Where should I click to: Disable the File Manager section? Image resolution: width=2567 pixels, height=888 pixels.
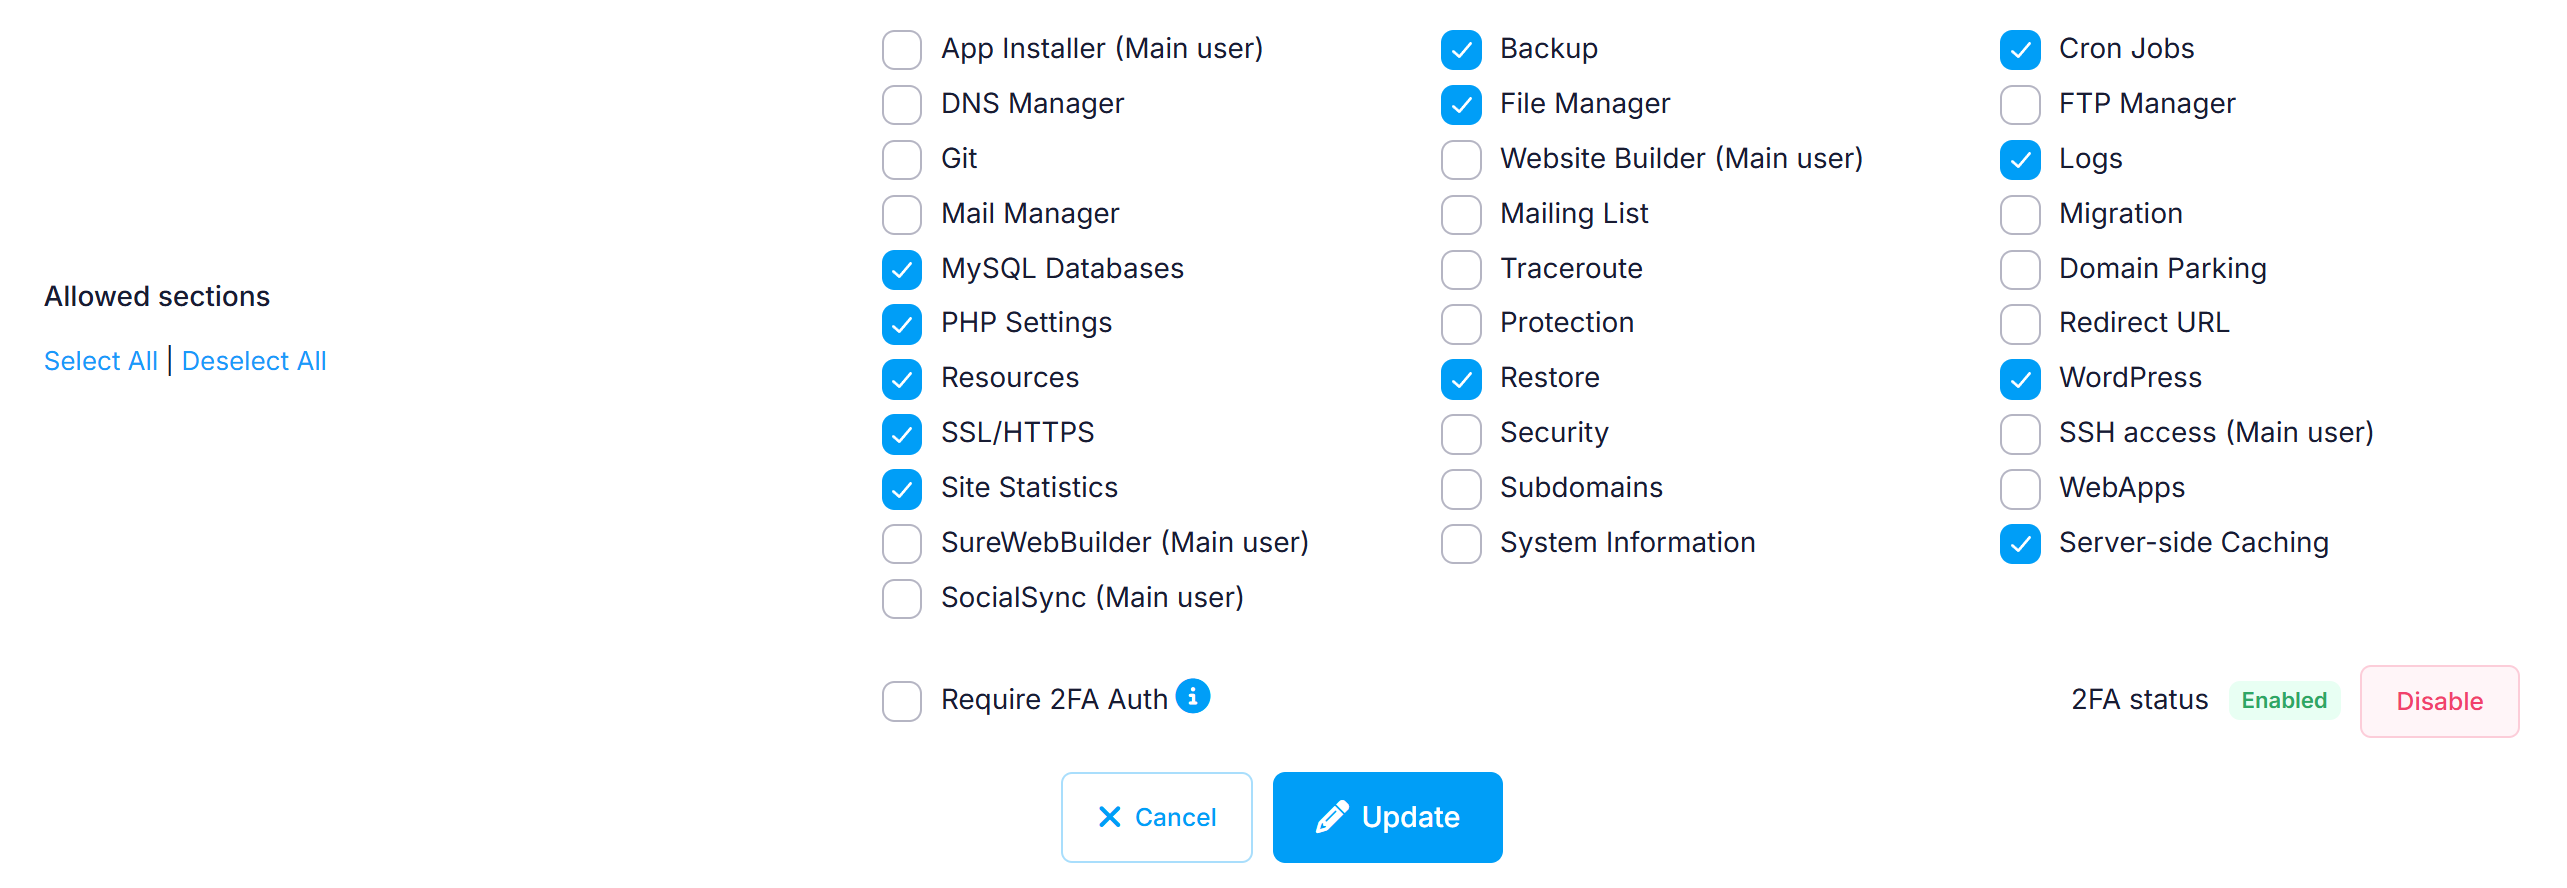pyautogui.click(x=1461, y=104)
